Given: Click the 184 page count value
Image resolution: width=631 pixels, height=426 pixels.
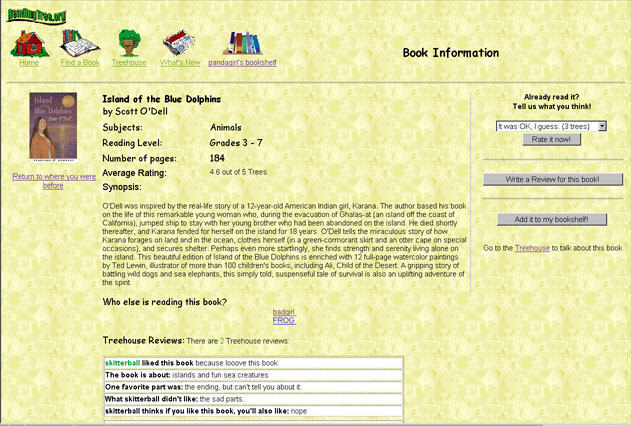Looking at the screenshot, I should coord(217,158).
